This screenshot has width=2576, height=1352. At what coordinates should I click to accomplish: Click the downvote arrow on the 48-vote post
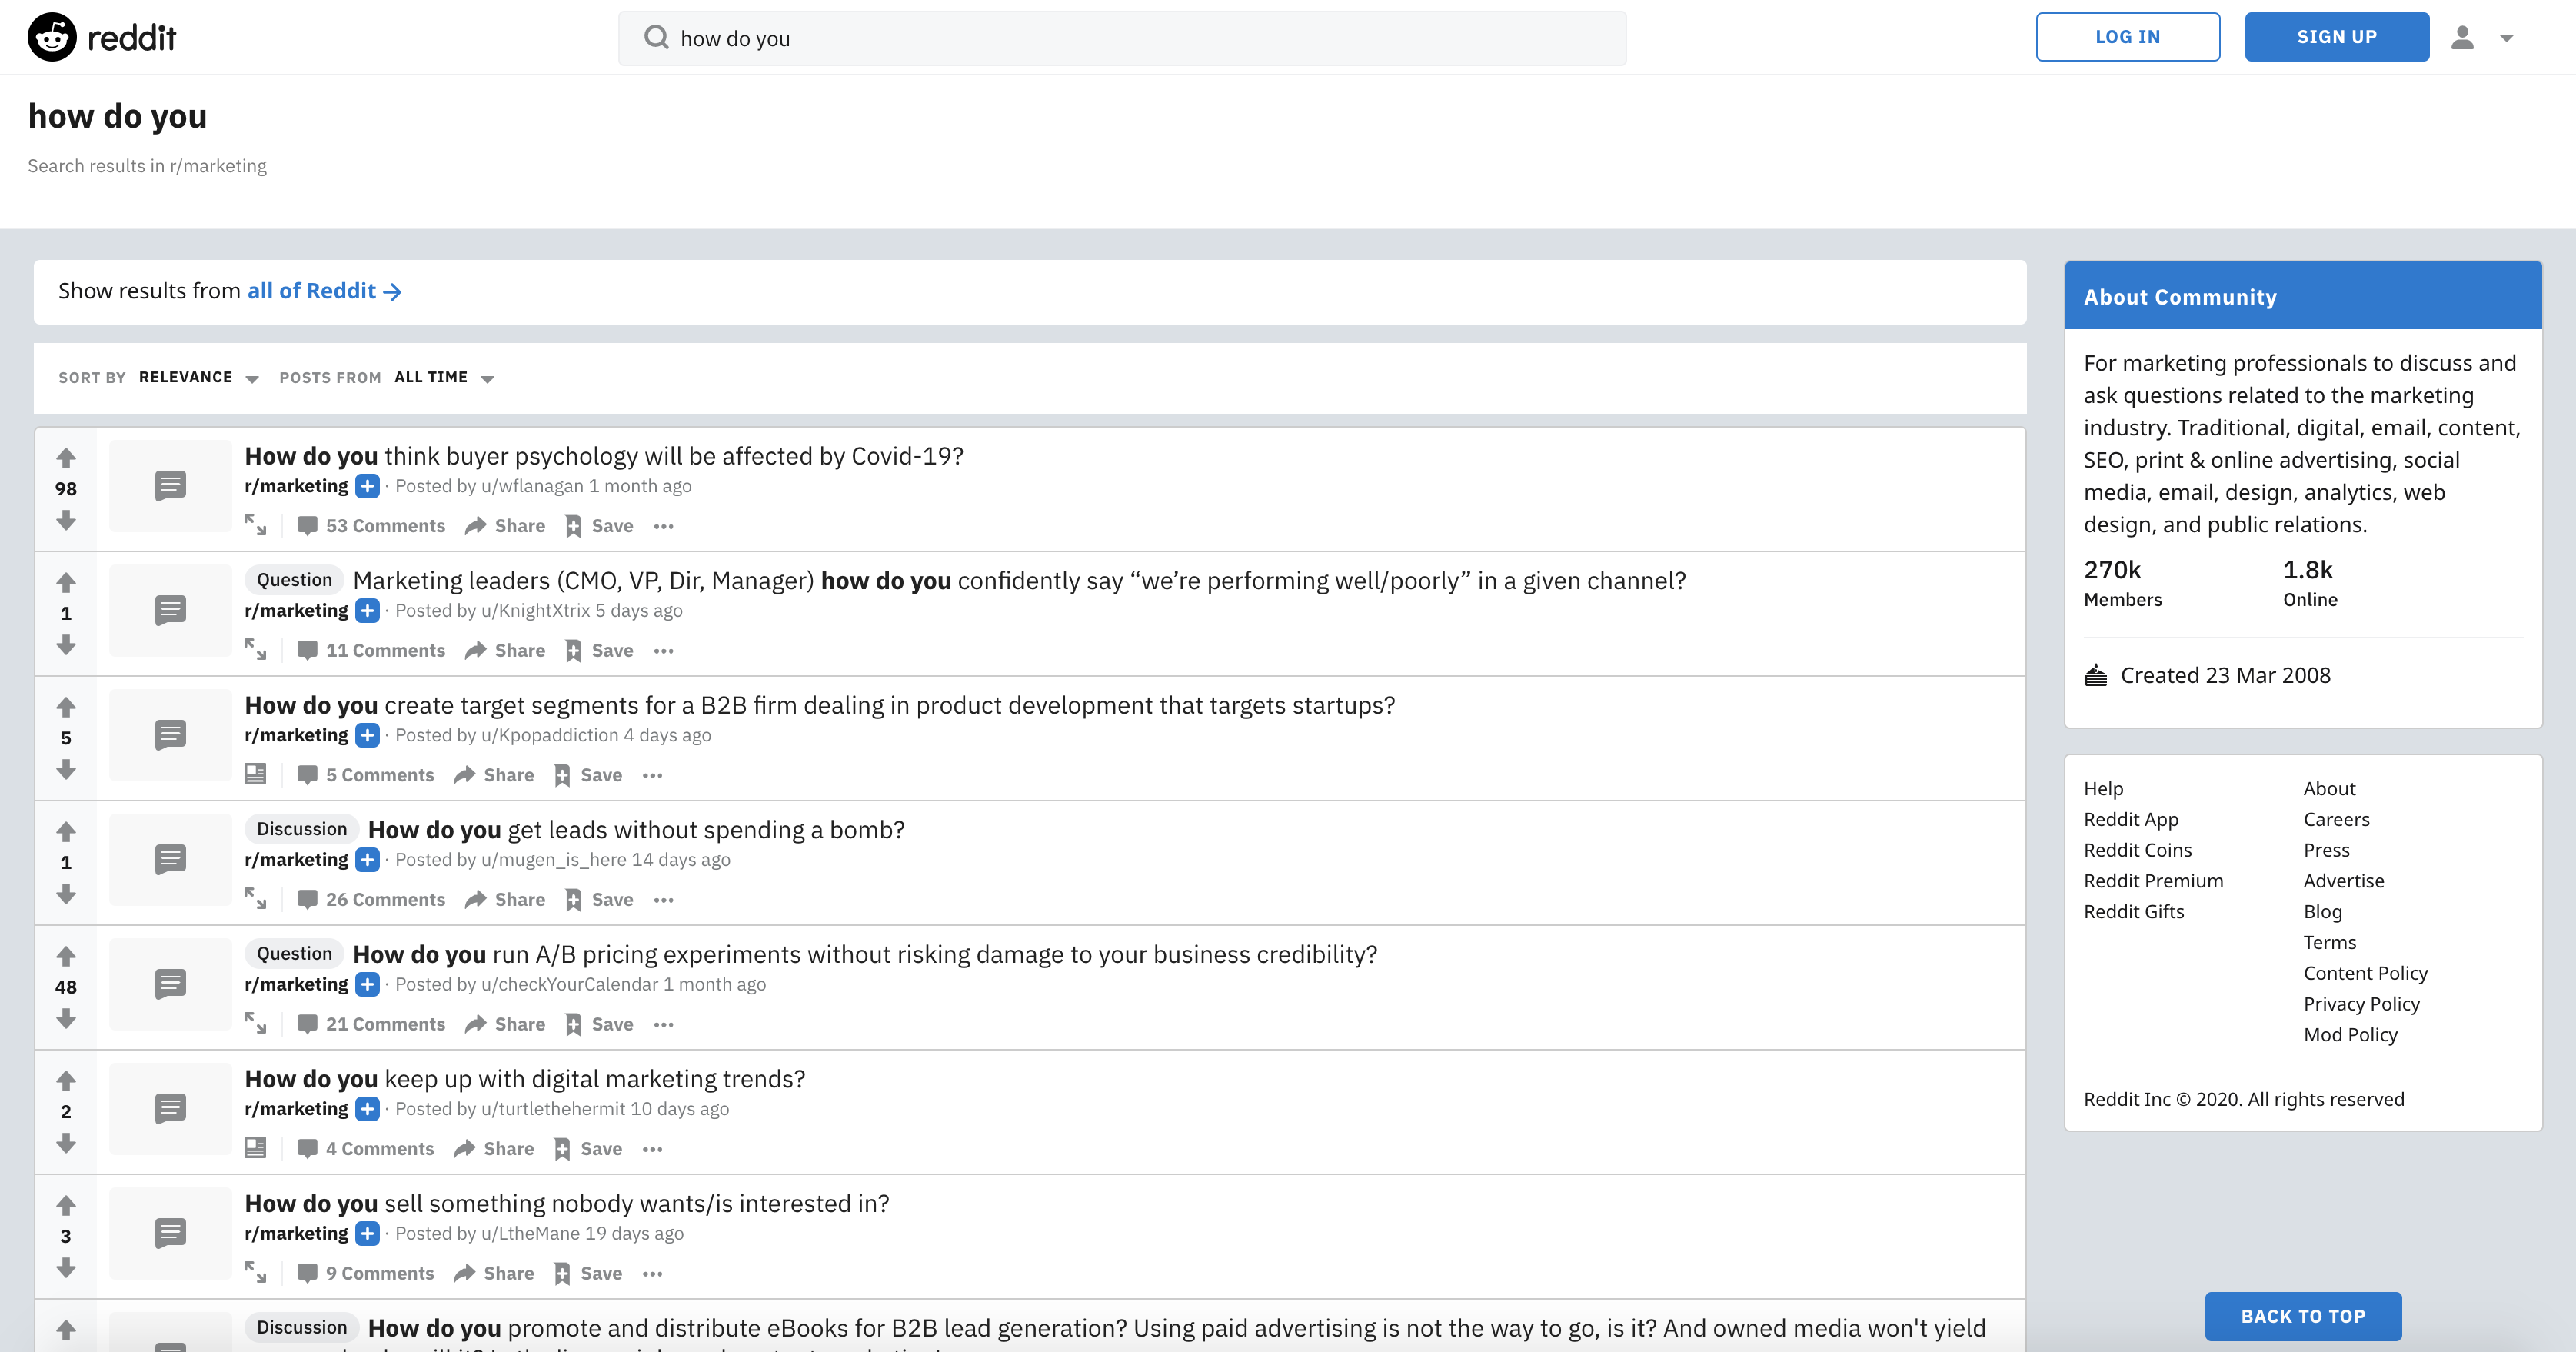pos(65,1017)
